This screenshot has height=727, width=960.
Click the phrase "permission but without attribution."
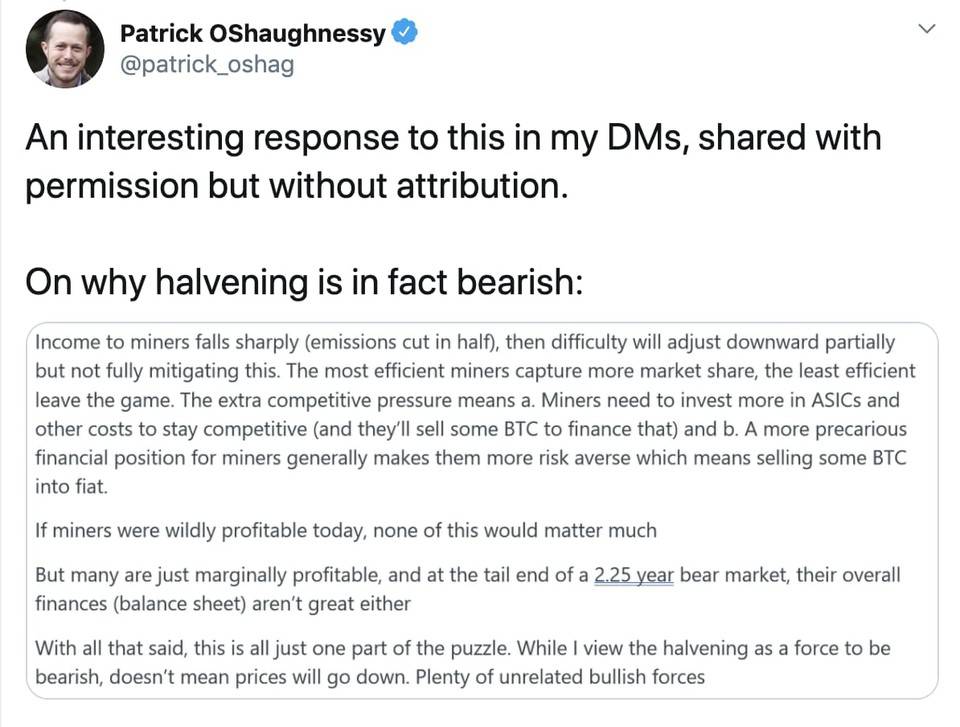tap(296, 187)
